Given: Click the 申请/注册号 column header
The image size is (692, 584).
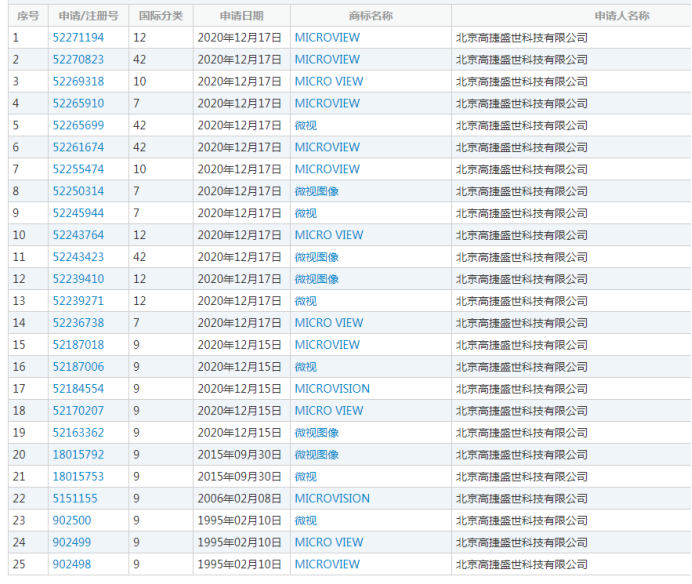Looking at the screenshot, I should (88, 16).
